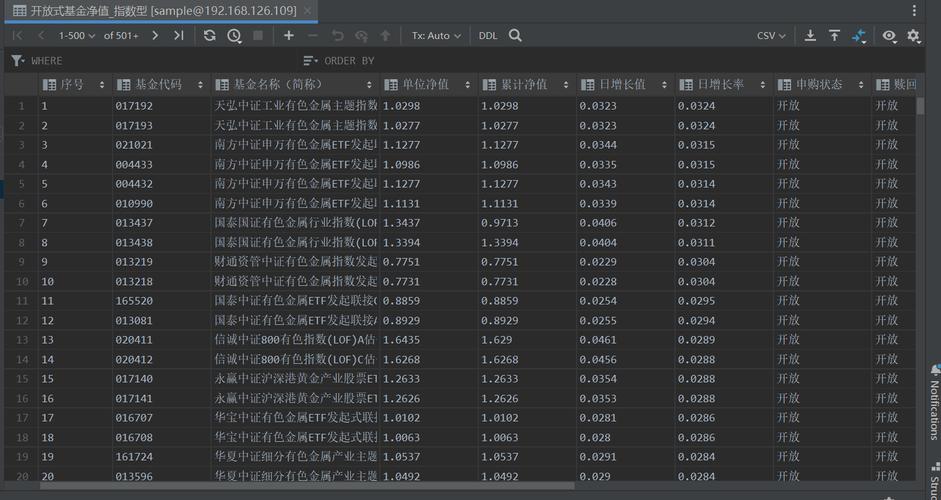This screenshot has width=941, height=500.
Task: Click the horizontal scrollbar thumb
Action: [x=306, y=486]
